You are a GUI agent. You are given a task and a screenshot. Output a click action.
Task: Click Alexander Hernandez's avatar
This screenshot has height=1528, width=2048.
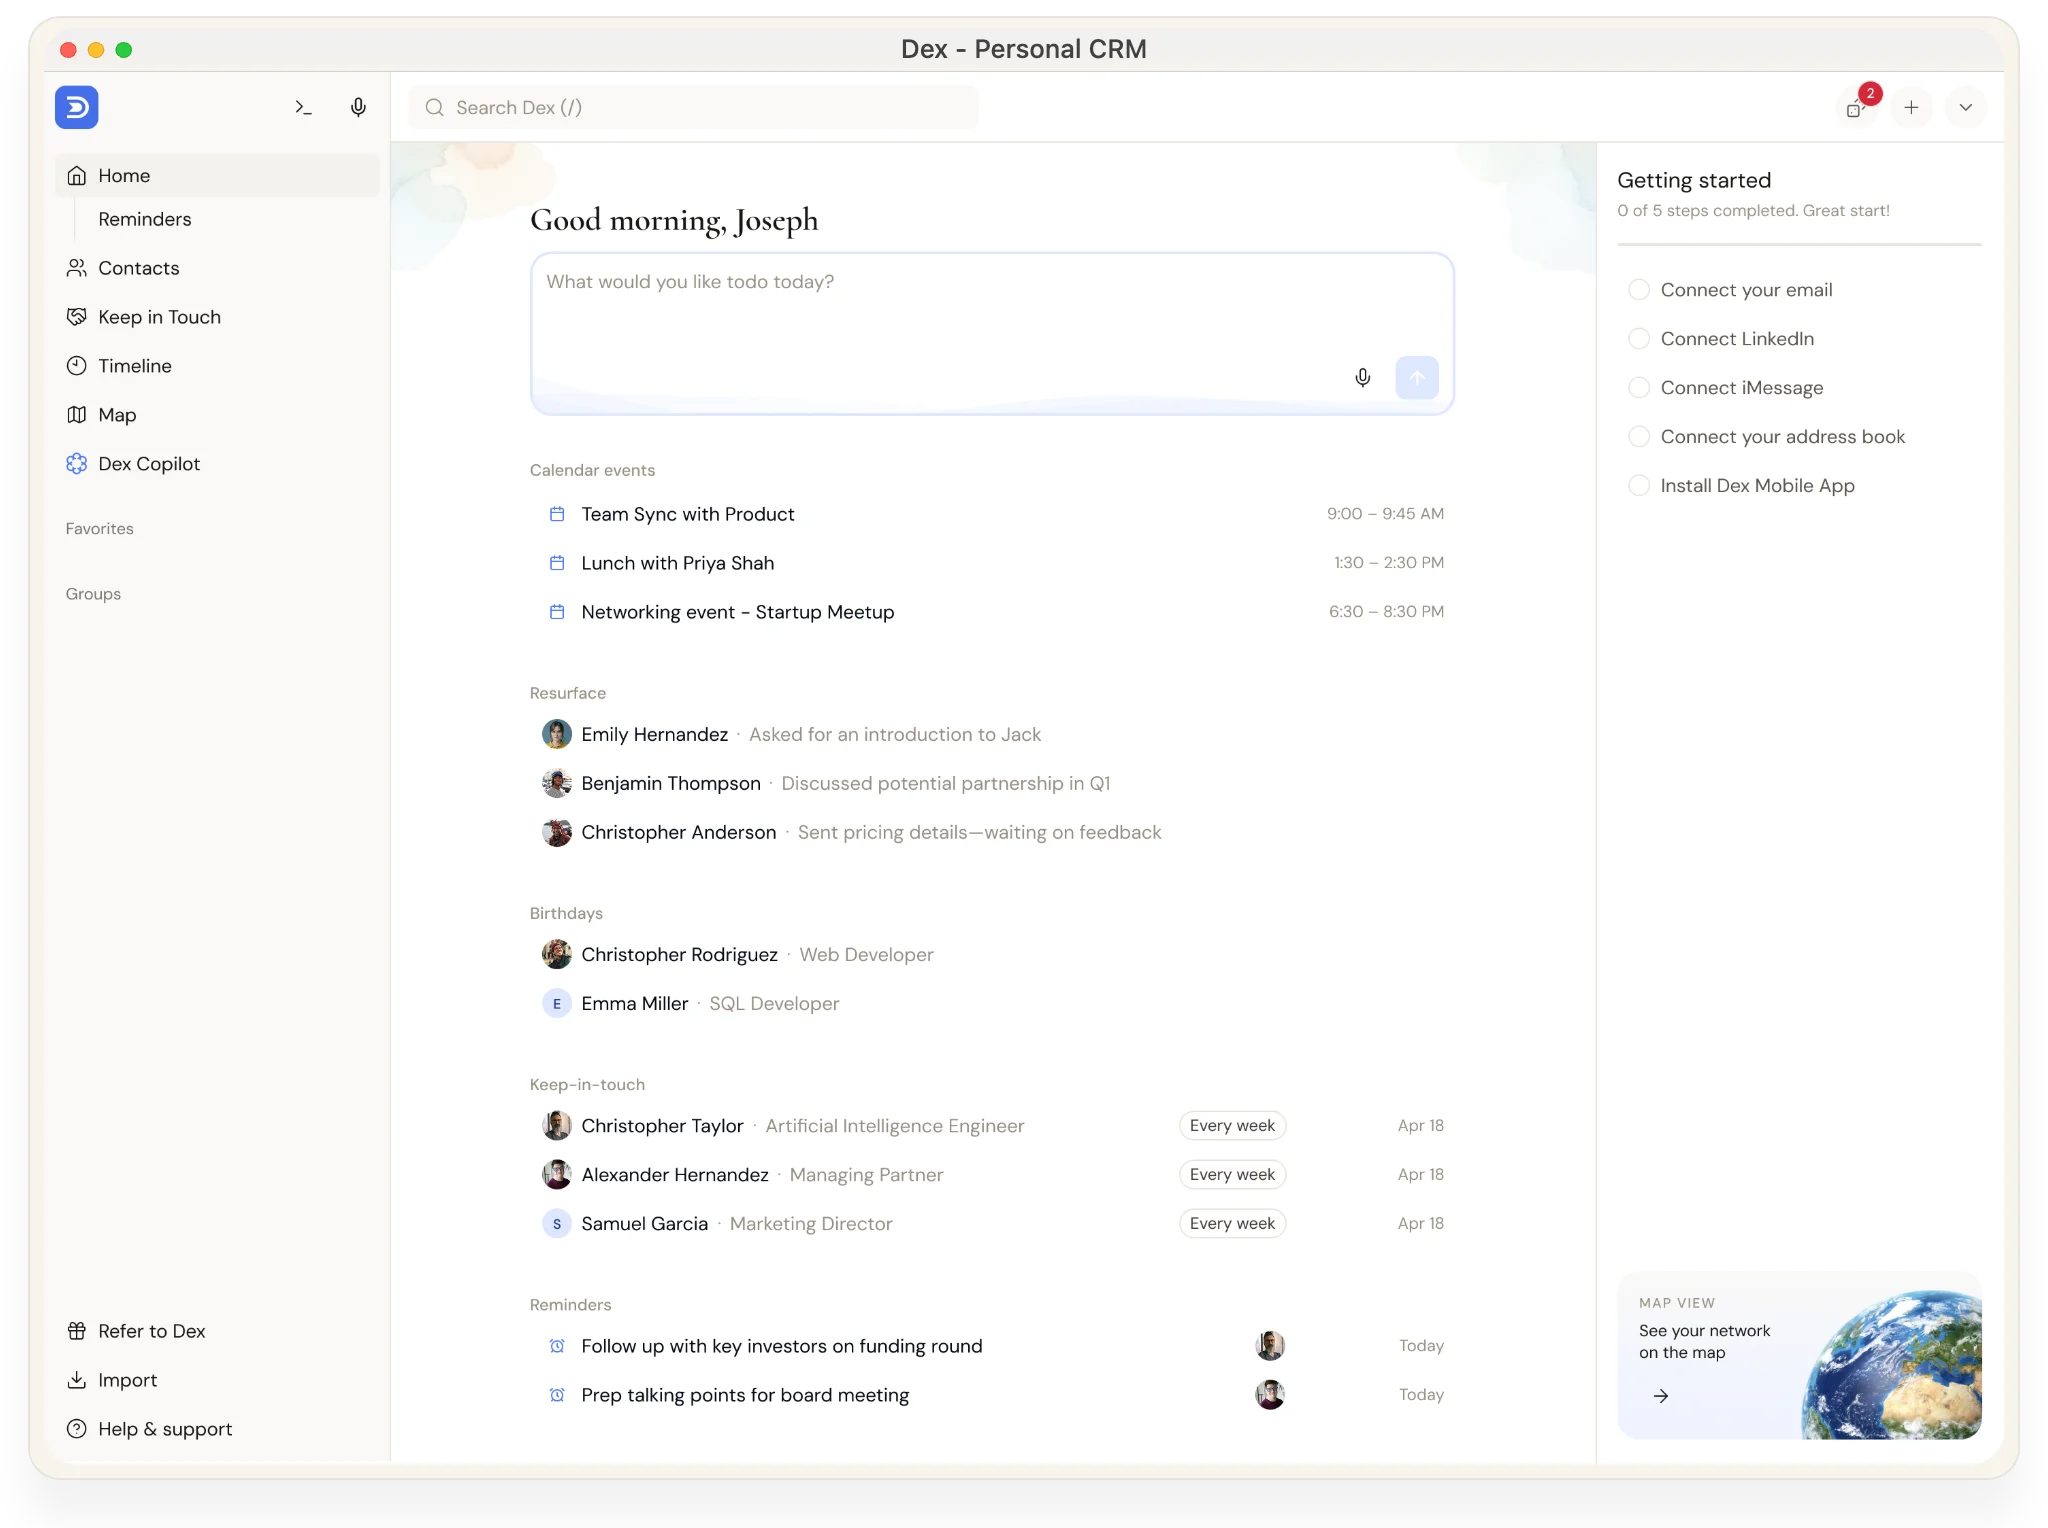coord(557,1174)
